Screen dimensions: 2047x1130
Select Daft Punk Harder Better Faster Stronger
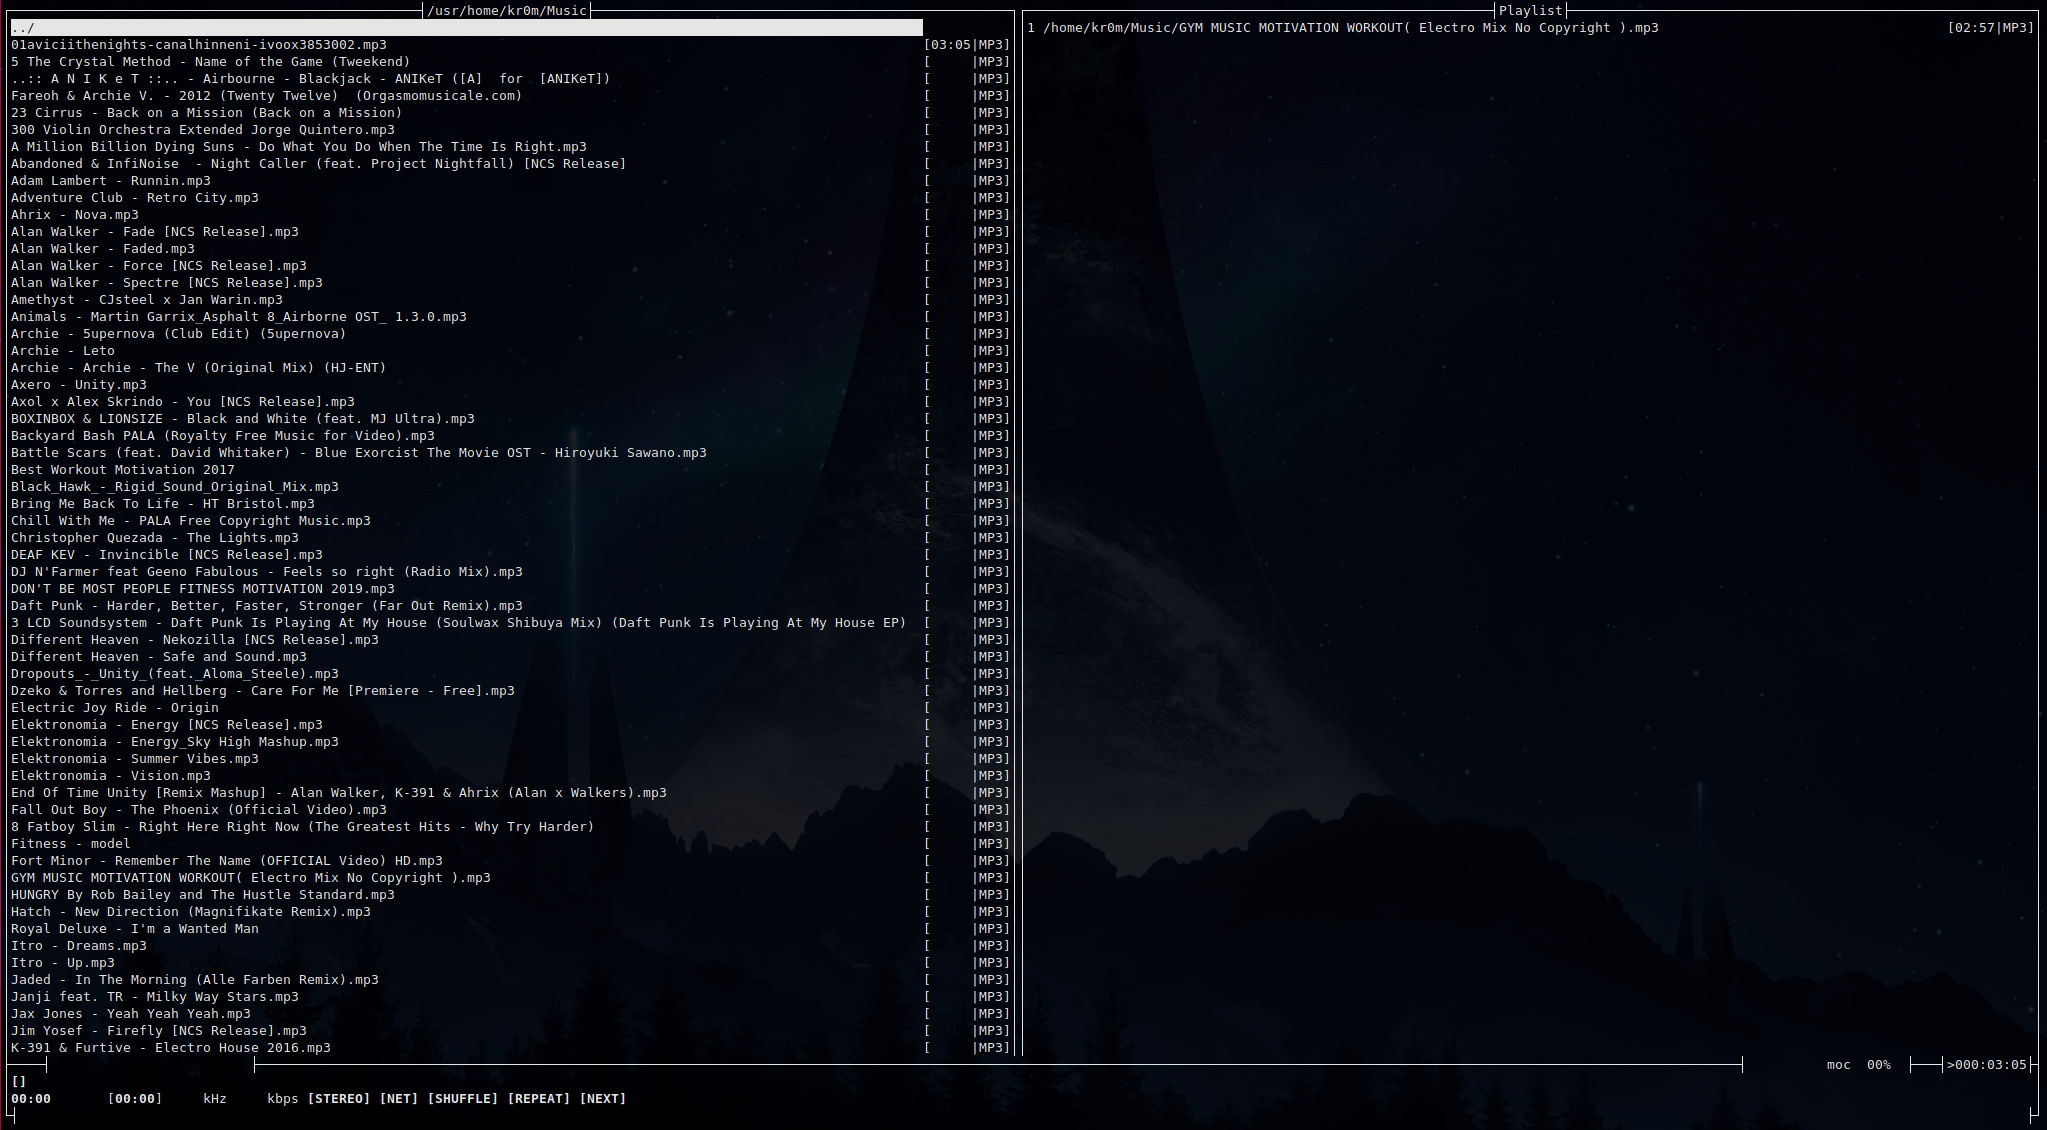pyautogui.click(x=266, y=606)
